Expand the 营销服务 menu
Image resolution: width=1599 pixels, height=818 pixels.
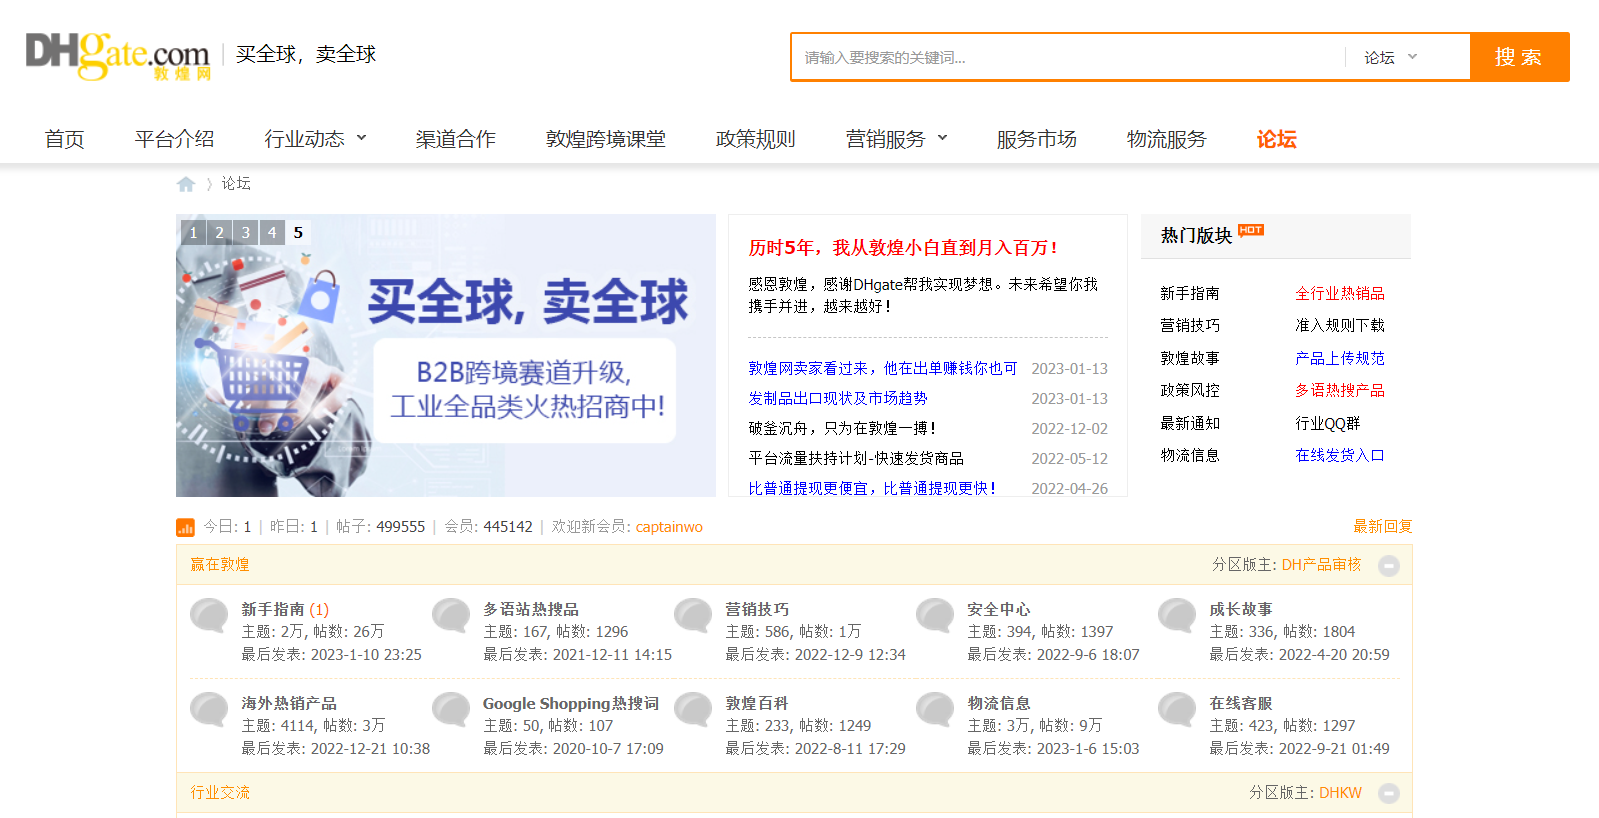click(896, 139)
